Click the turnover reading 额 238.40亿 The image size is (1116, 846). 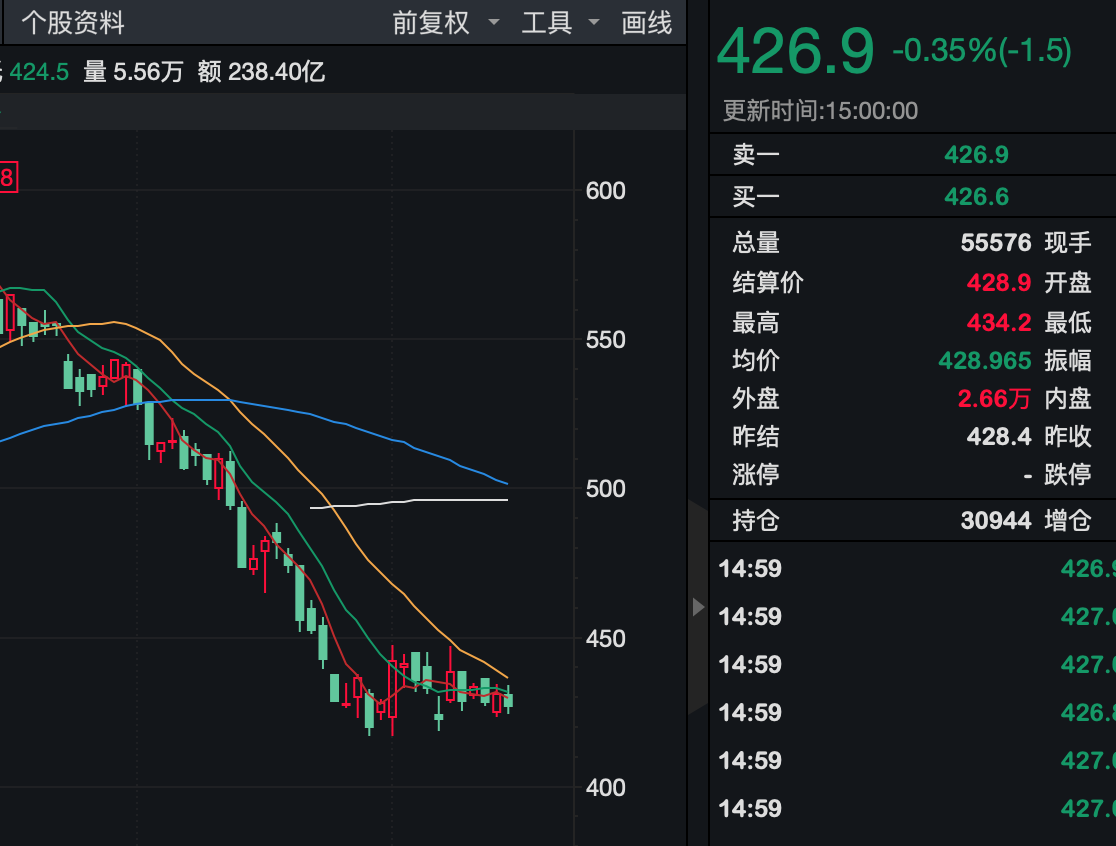(x=261, y=72)
